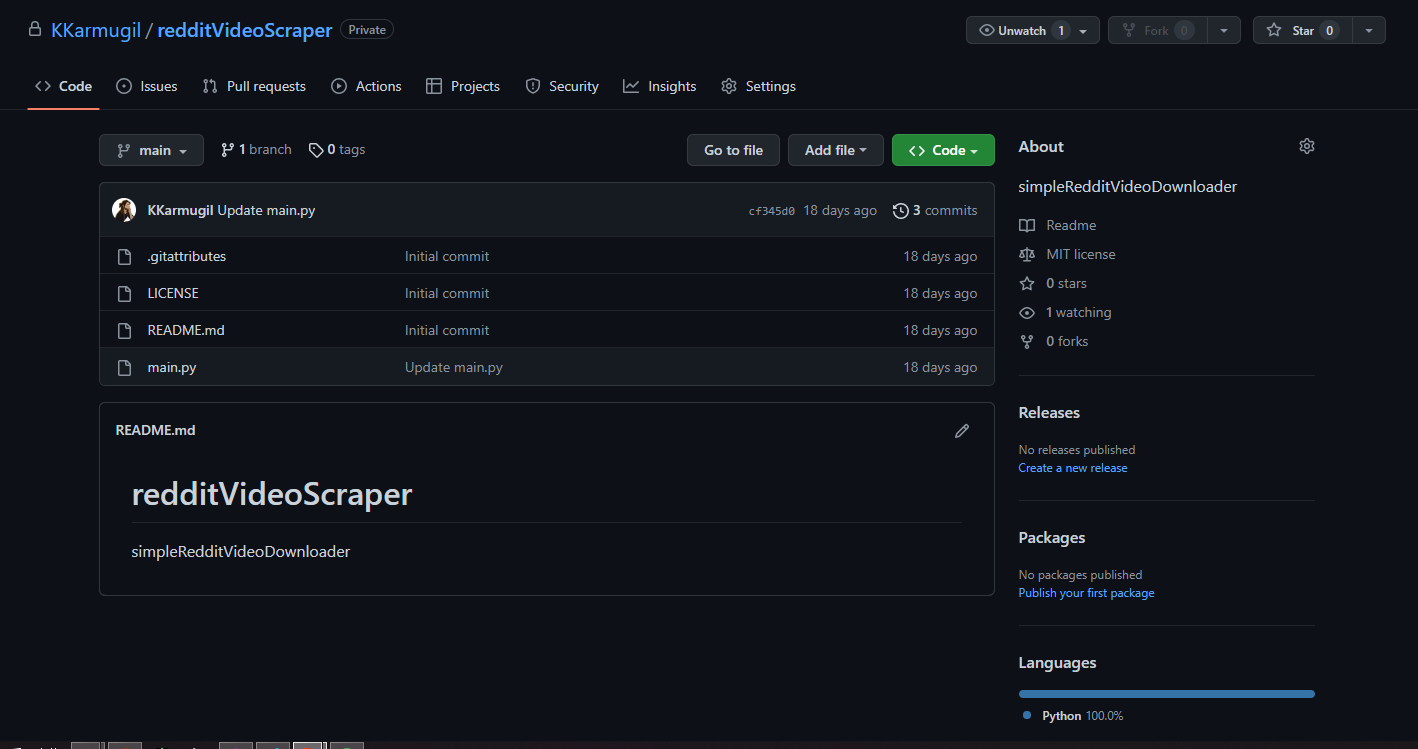
Task: Open the KKarmugil avatar in commit row
Action: 124,210
